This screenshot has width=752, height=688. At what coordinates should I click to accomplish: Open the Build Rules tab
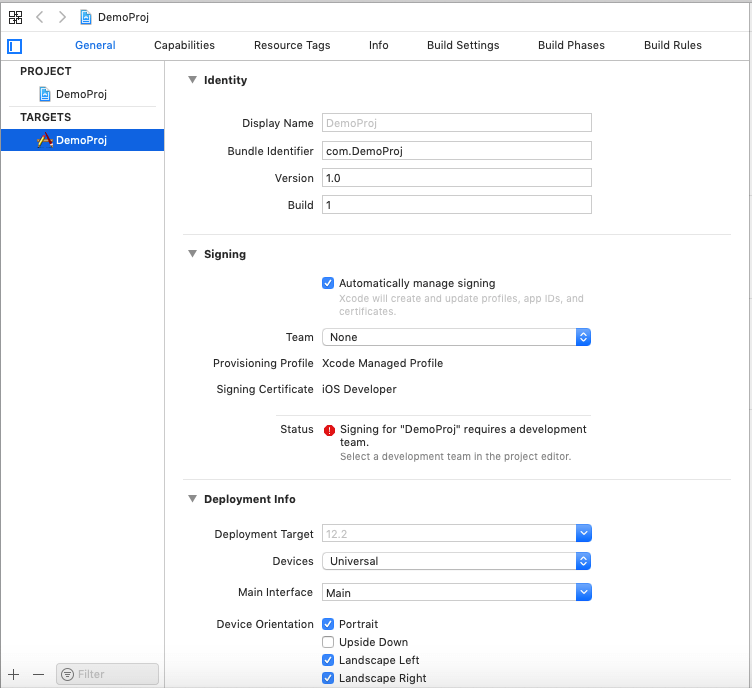(672, 45)
